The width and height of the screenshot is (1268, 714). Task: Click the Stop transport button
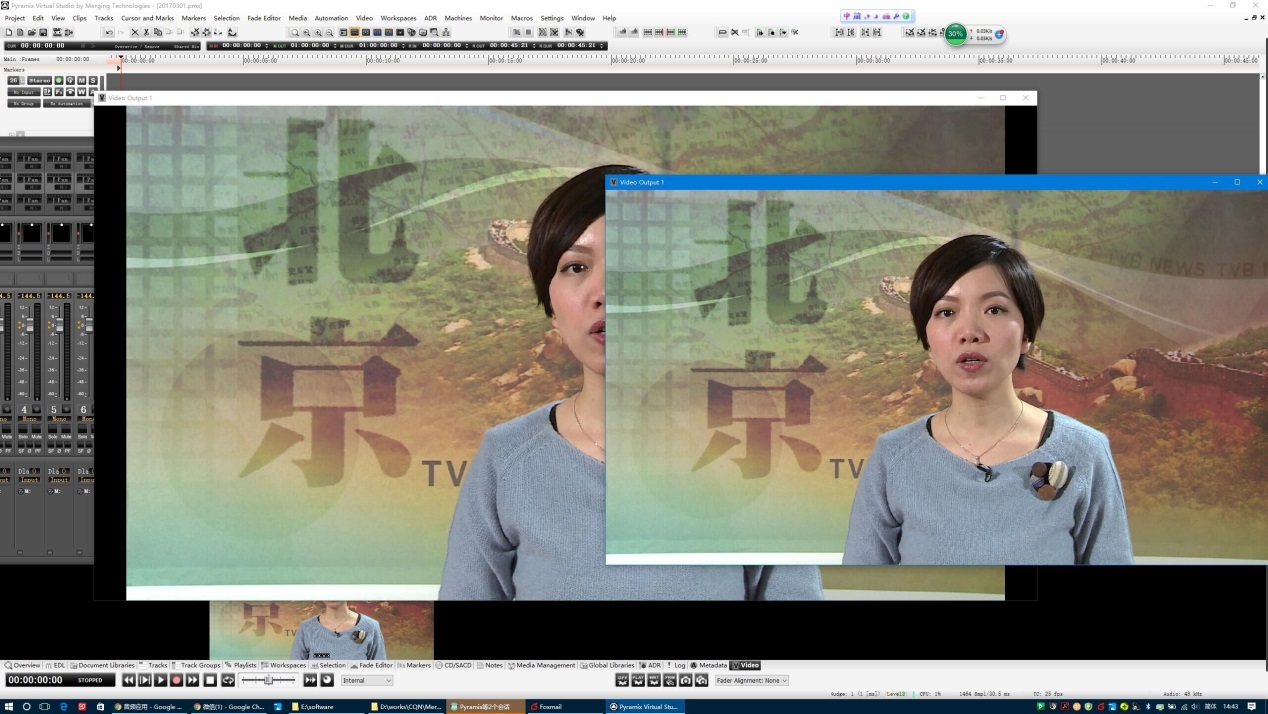pyautogui.click(x=210, y=680)
